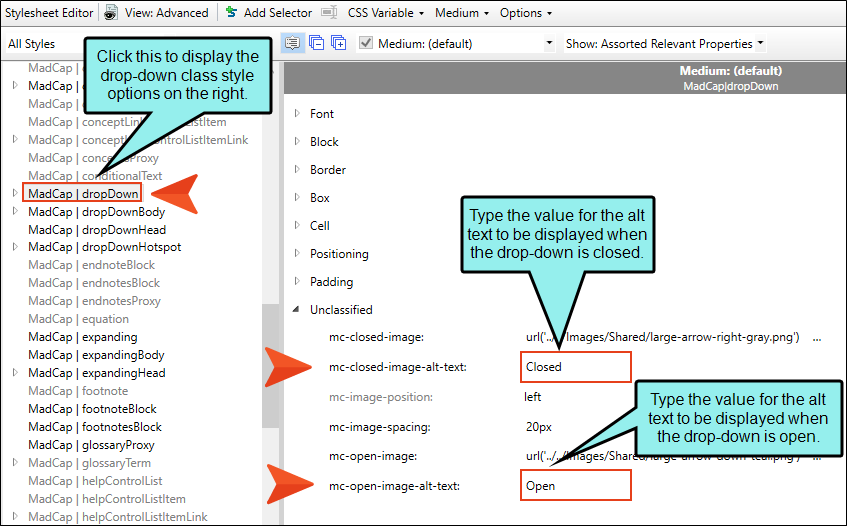
Task: Click ellipsis button next to mc-closed-image value
Action: point(817,338)
